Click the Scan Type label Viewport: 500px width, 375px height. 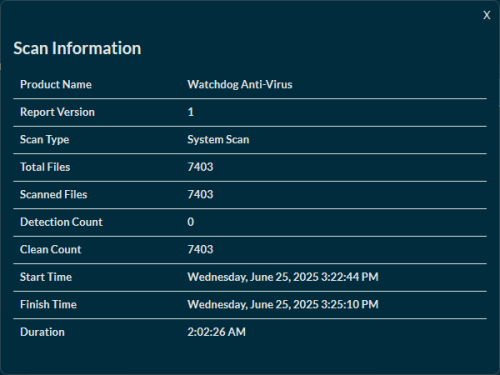coord(45,139)
